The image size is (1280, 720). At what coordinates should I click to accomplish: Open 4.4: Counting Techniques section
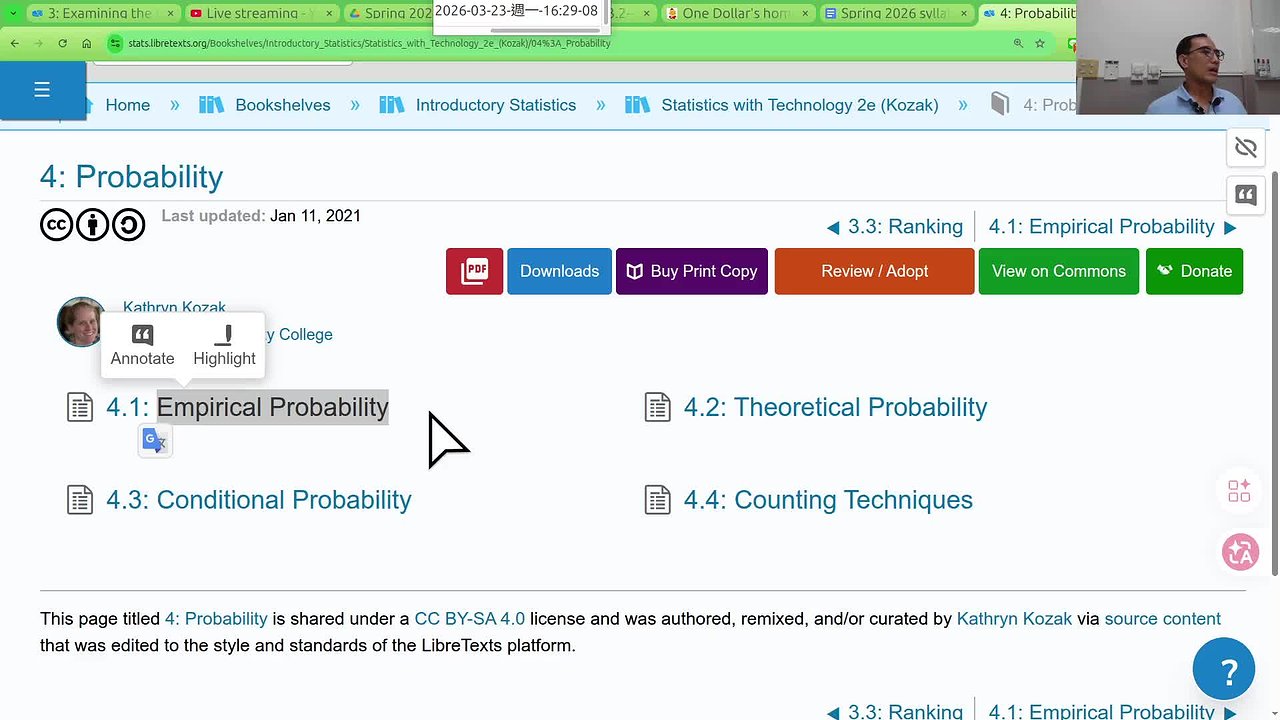828,500
